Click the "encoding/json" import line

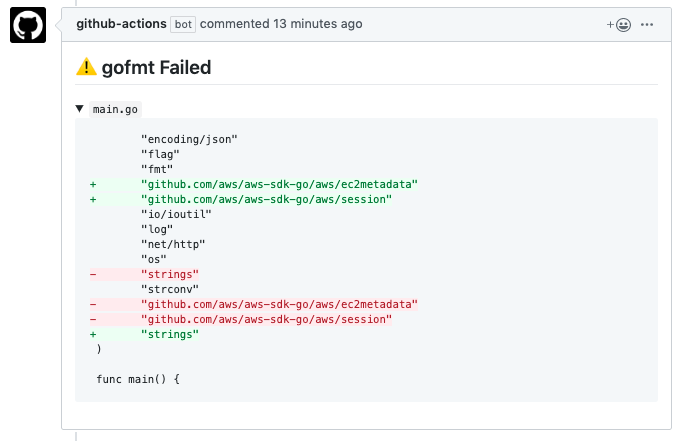(189, 139)
